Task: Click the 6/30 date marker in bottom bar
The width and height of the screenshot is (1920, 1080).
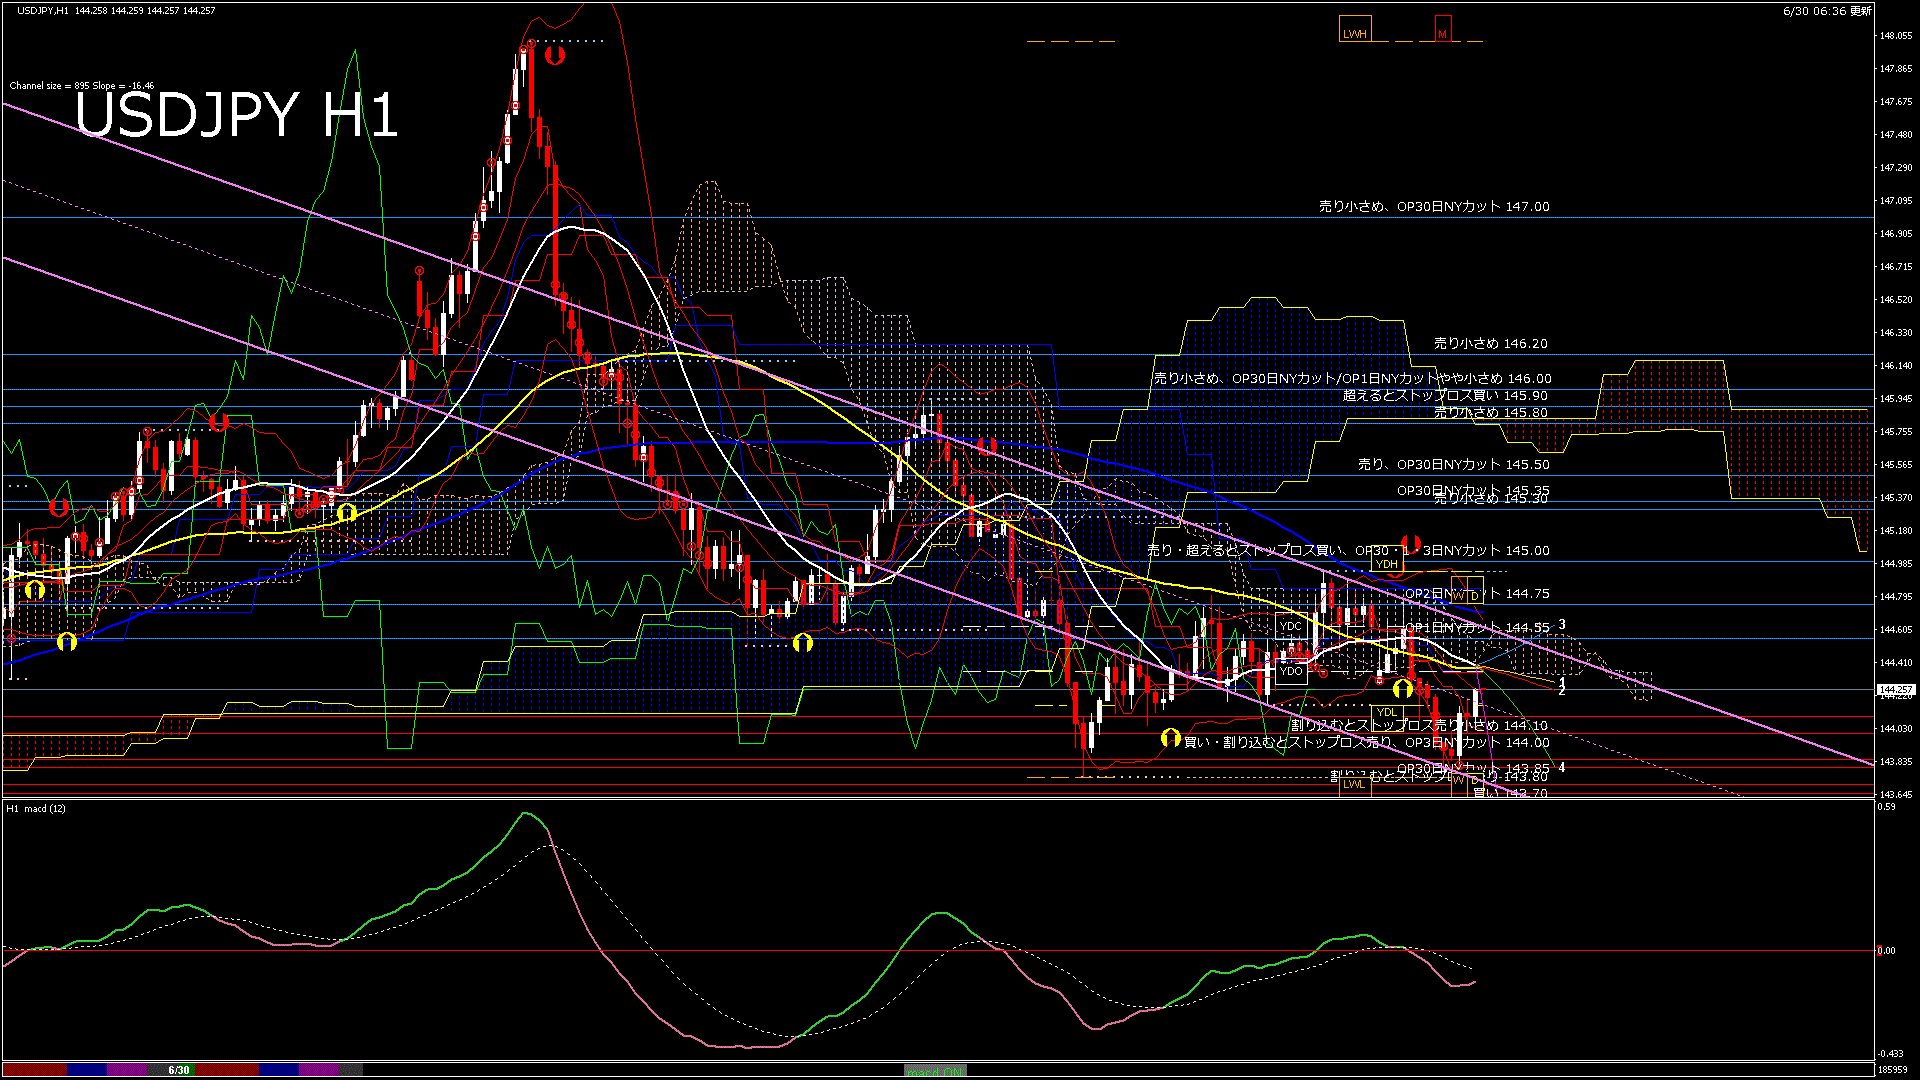Action: [179, 1070]
